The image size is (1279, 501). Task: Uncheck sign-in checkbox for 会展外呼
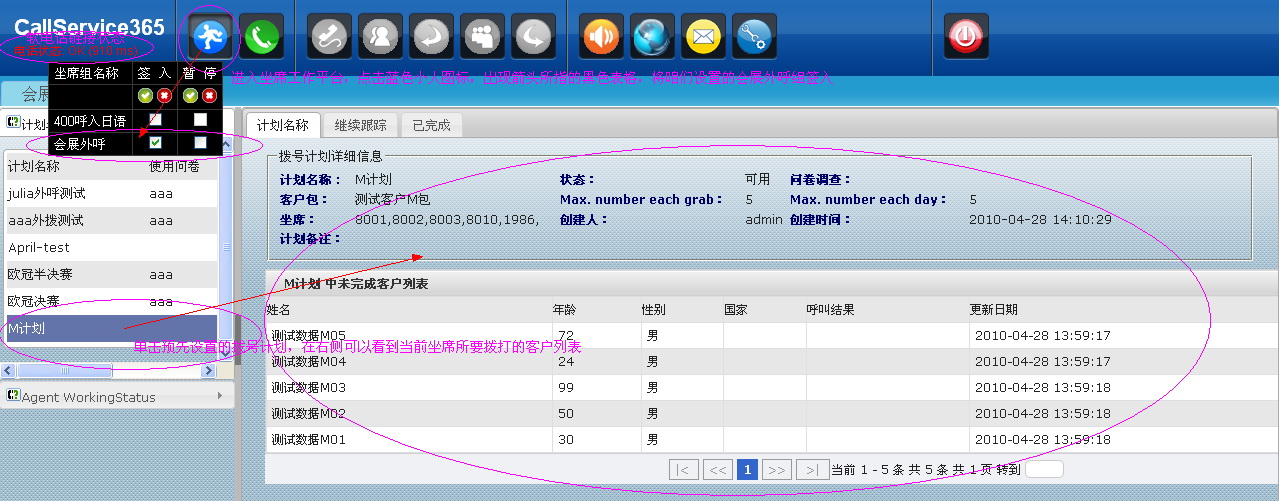point(155,143)
